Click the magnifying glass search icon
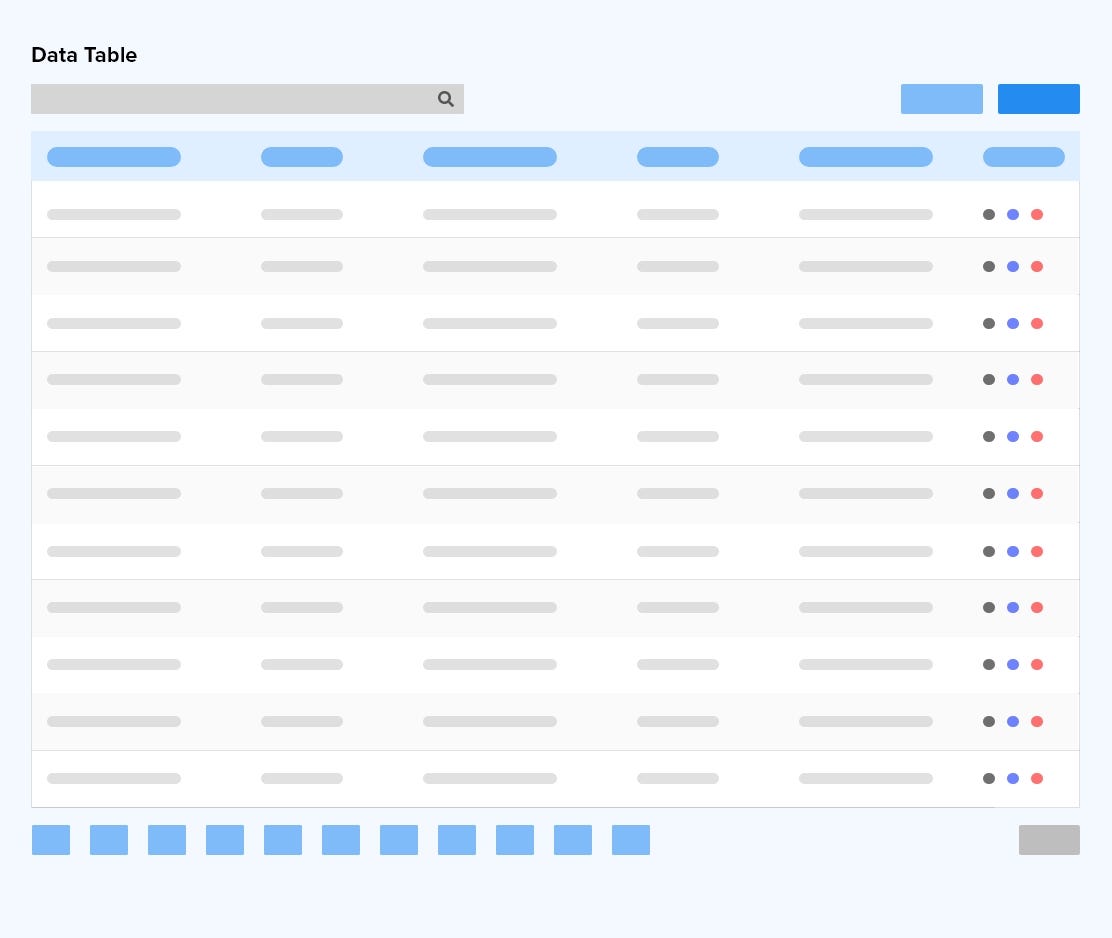 click(x=445, y=99)
